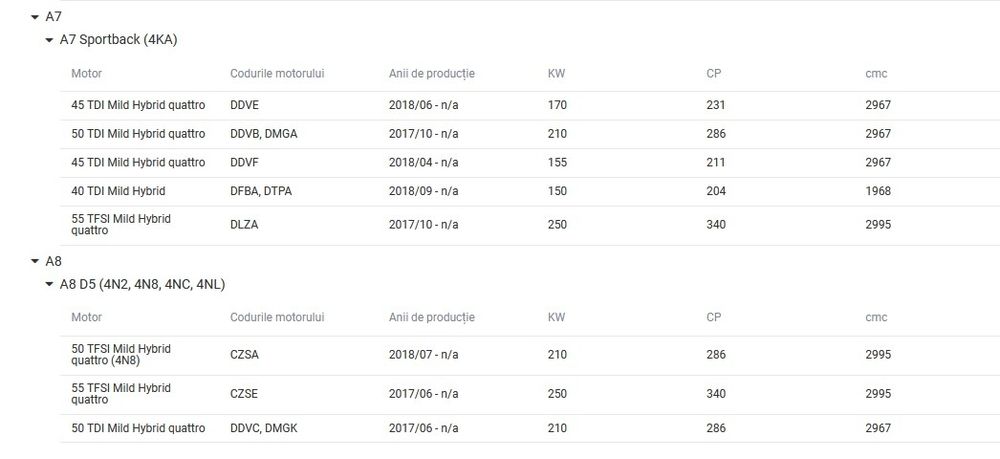
Task: Click Codurile motorului header in A7 table
Action: coord(277,74)
